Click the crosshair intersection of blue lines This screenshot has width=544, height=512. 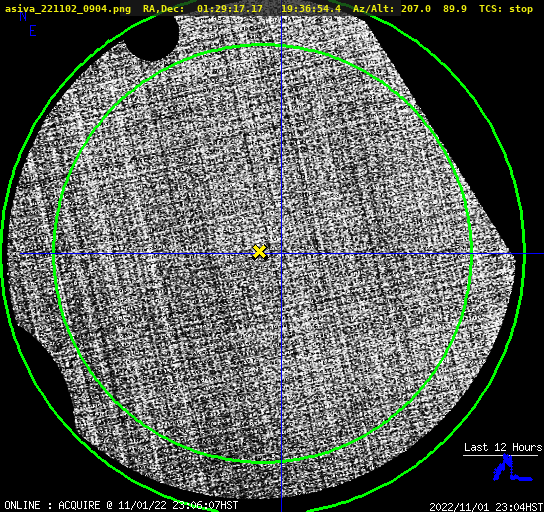(x=281, y=254)
